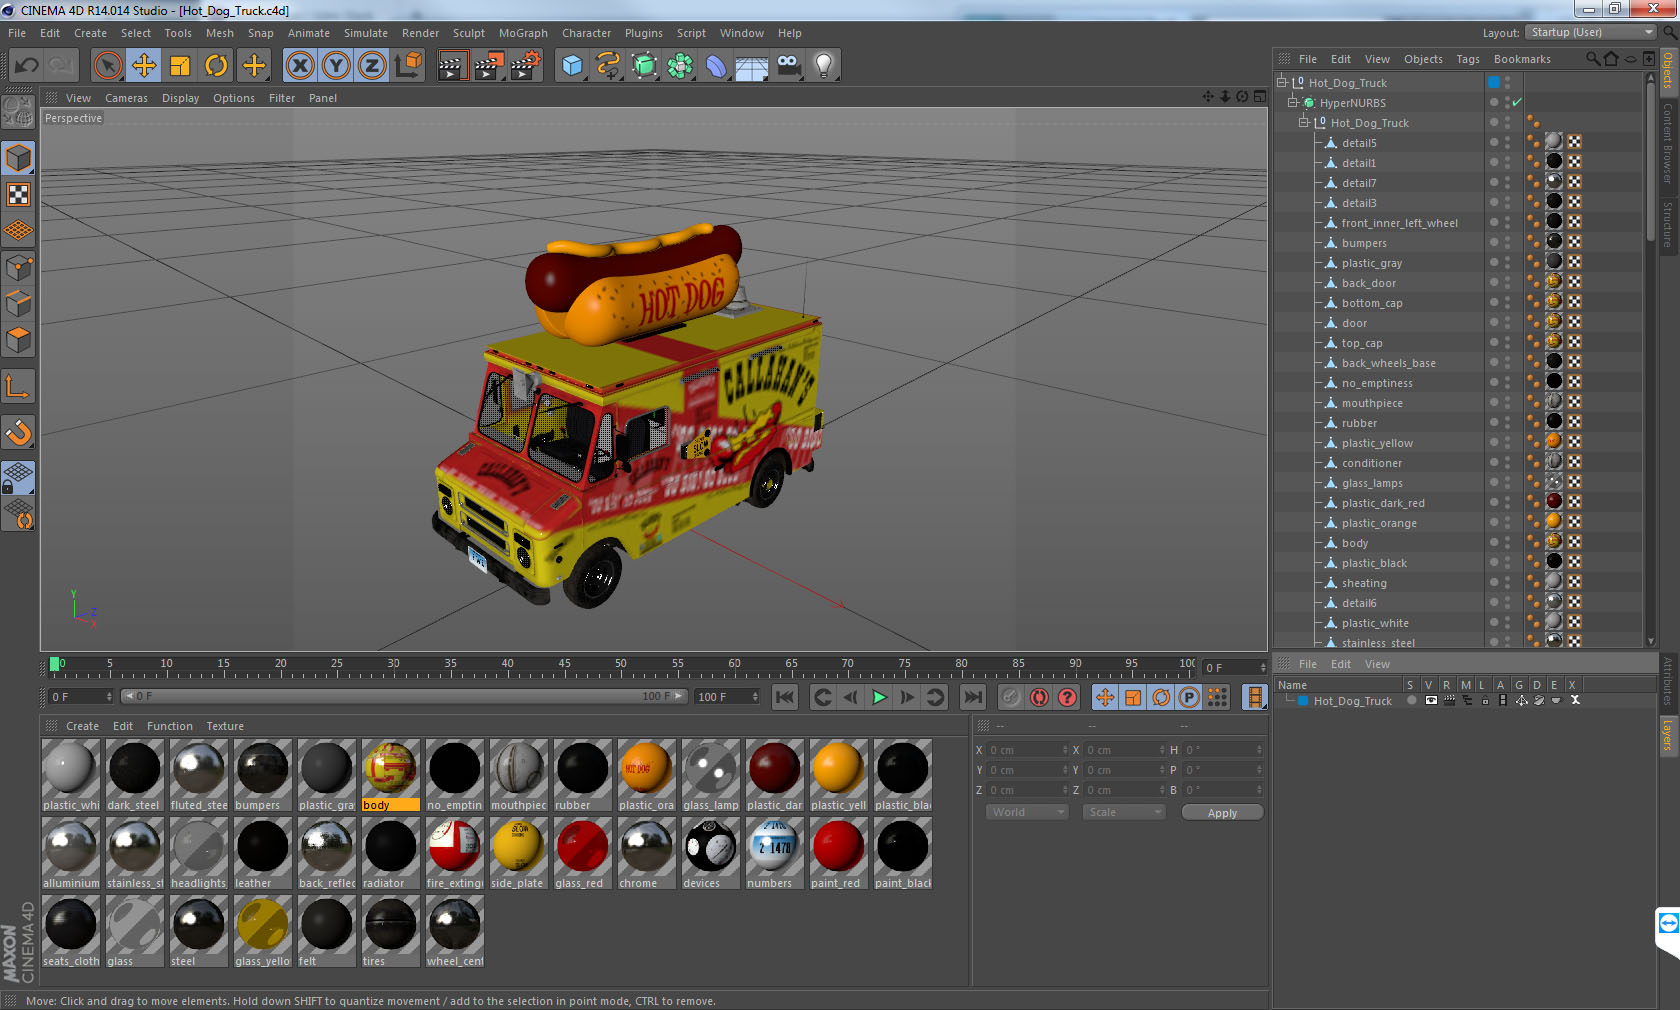1680x1010 pixels.
Task: Open the deformer objects icon
Action: 716,66
